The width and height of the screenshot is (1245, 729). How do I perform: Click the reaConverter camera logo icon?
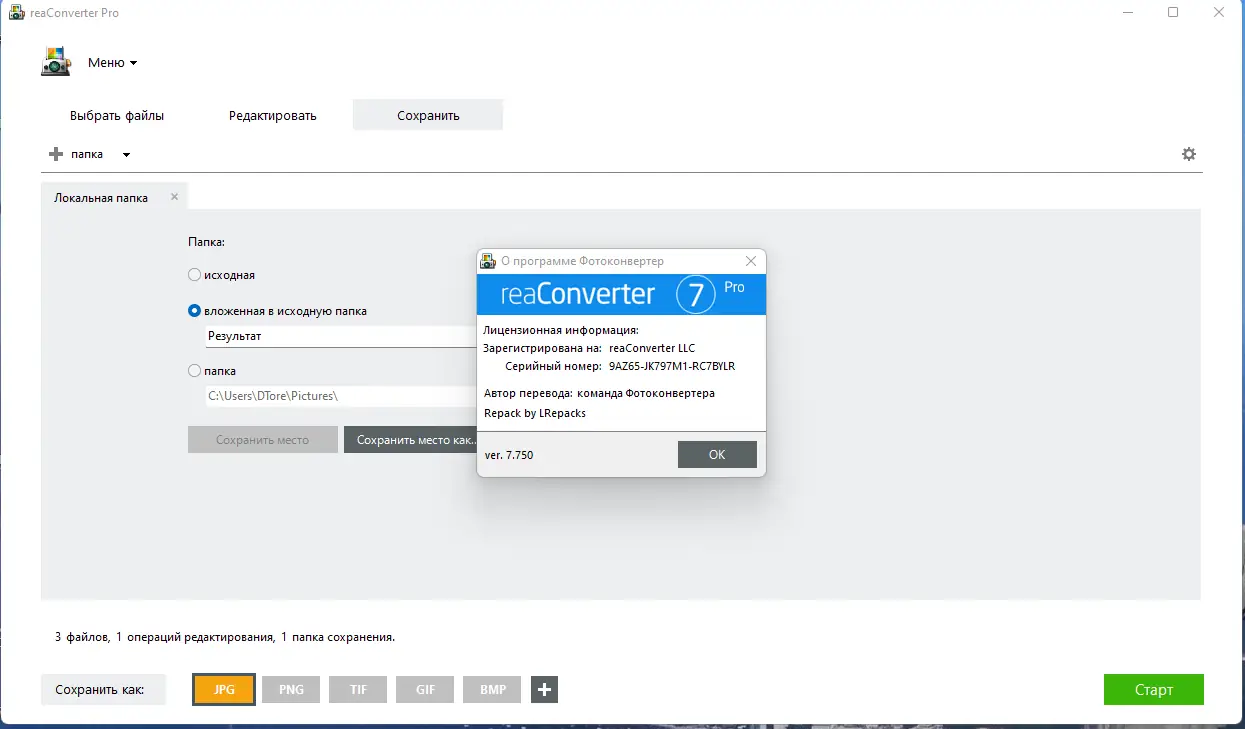56,62
